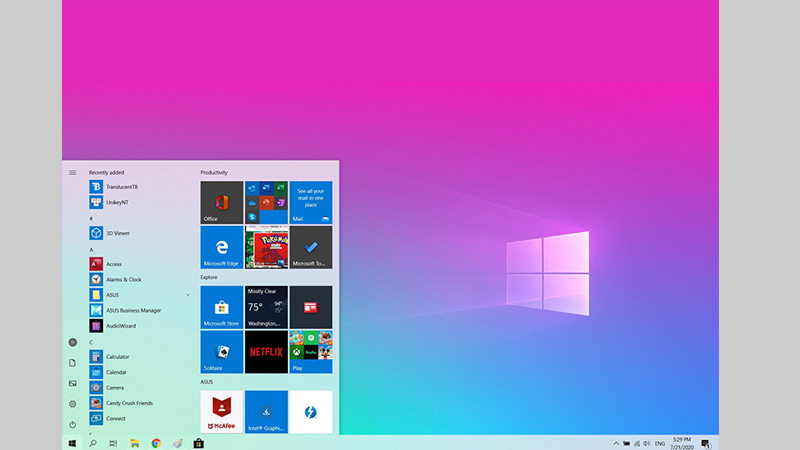This screenshot has height=450, width=800.
Task: Open File Explorer from the taskbar
Action: pyautogui.click(x=134, y=443)
